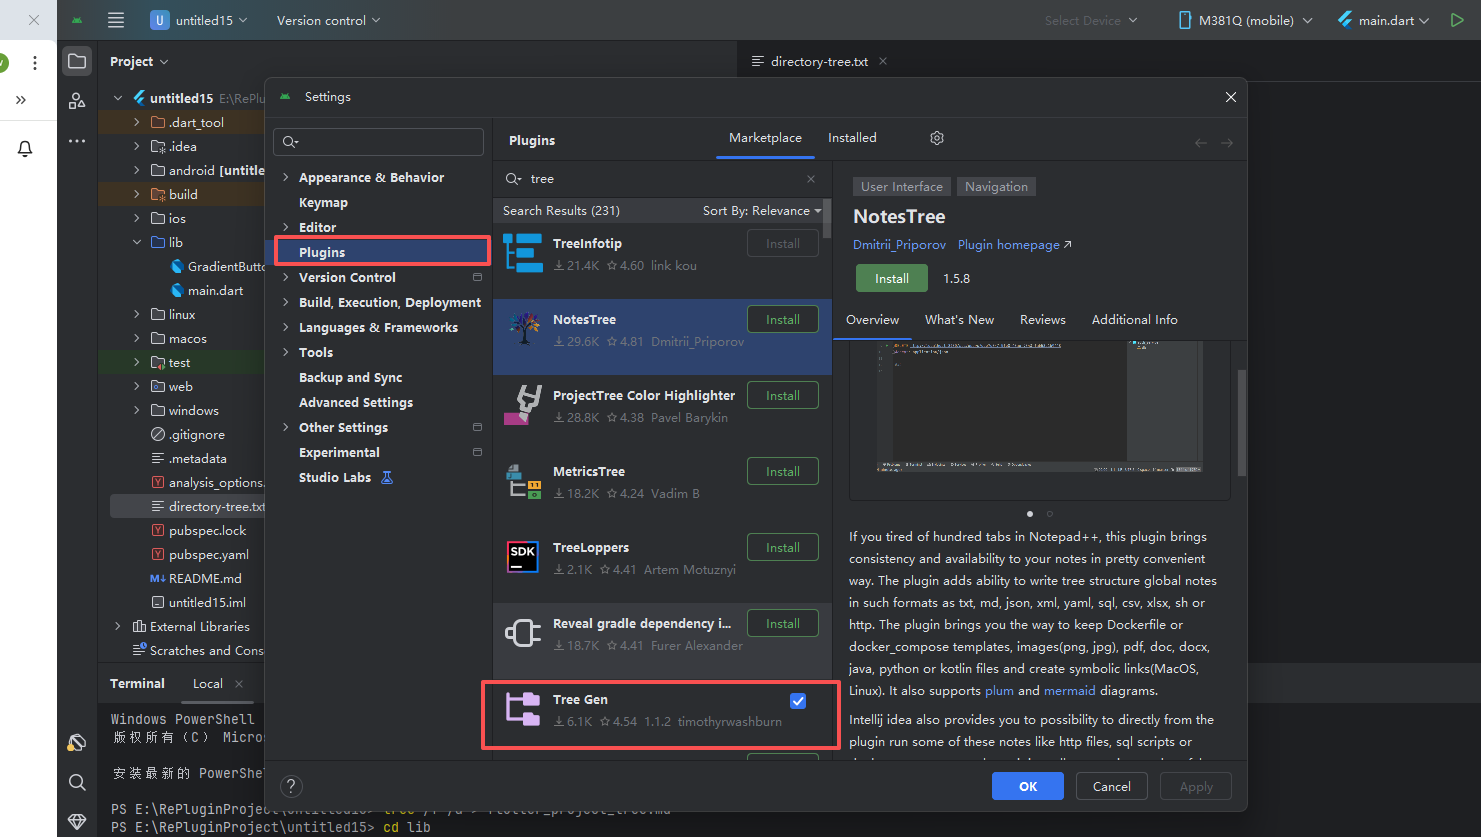Close the directory-tree.txt editor tab
This screenshot has width=1481, height=837.
[x=883, y=61]
